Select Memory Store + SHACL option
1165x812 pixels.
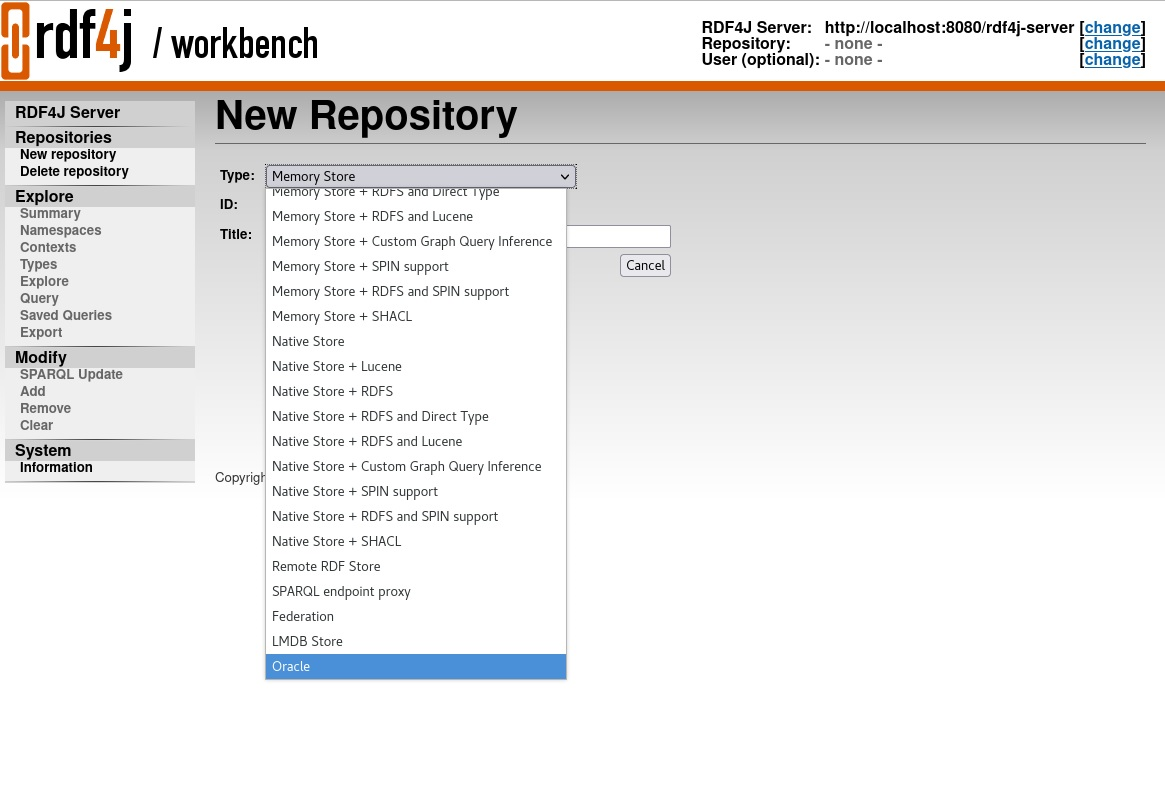[x=415, y=316]
